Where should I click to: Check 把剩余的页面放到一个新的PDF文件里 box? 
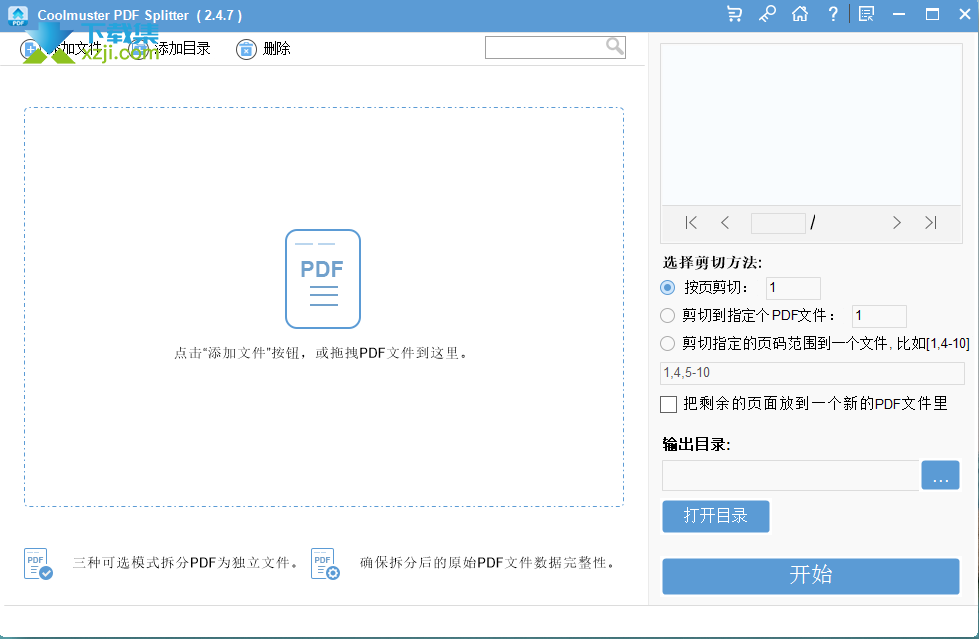(x=669, y=404)
